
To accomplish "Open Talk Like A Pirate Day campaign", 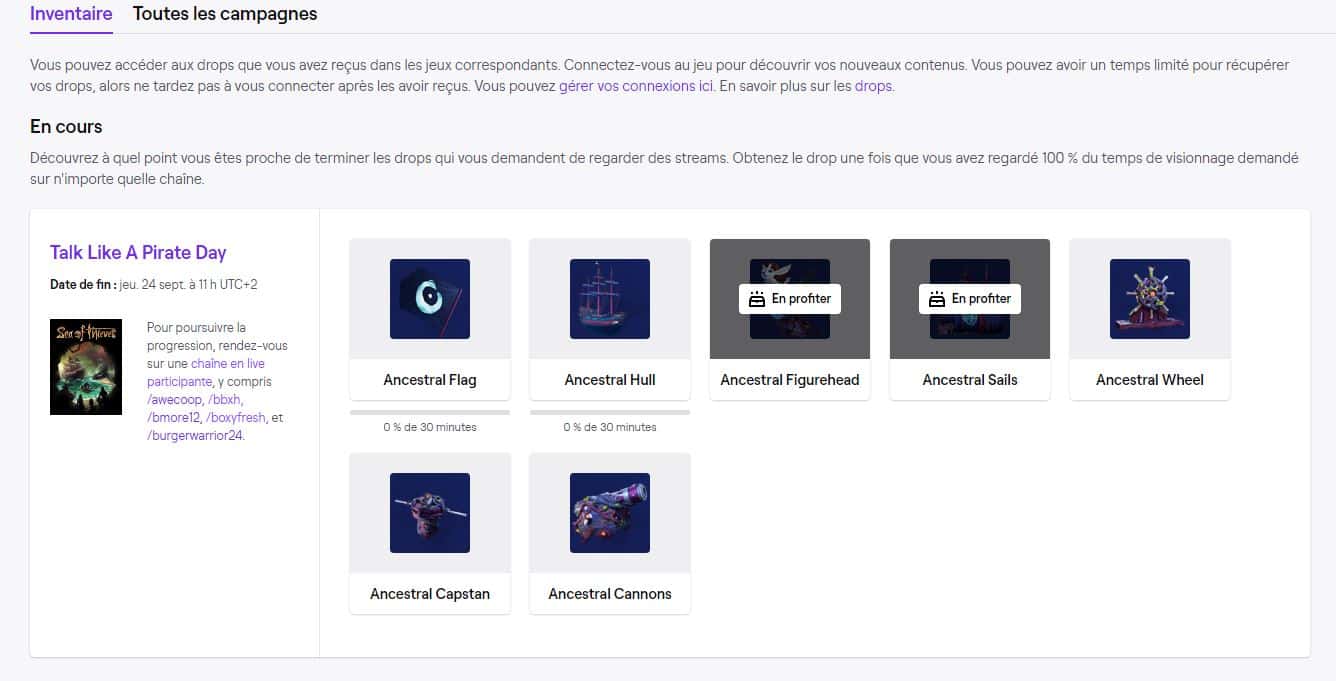I will [138, 253].
